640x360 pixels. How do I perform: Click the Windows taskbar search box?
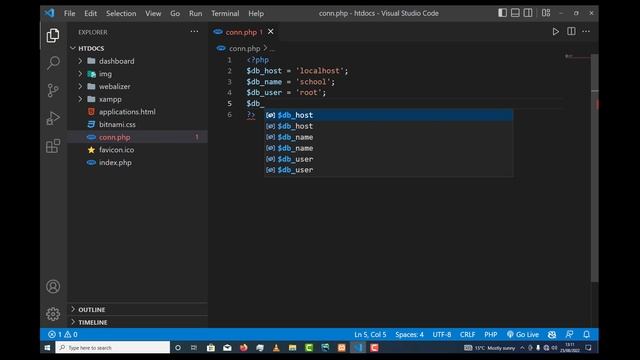113,347
